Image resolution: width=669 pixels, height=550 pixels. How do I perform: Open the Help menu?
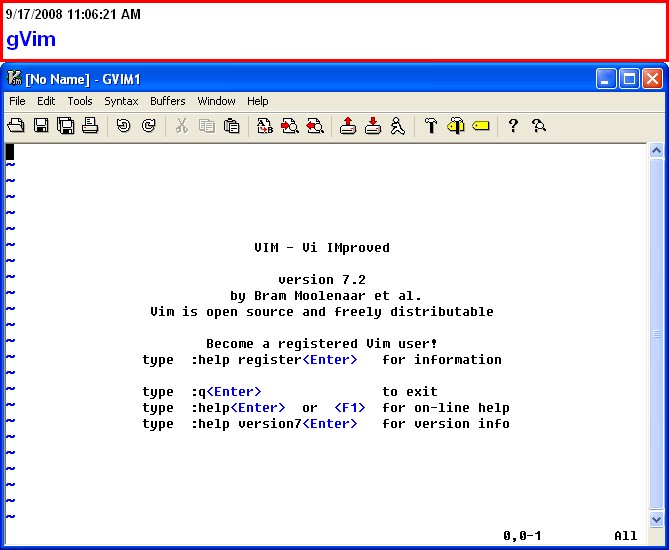click(x=257, y=101)
